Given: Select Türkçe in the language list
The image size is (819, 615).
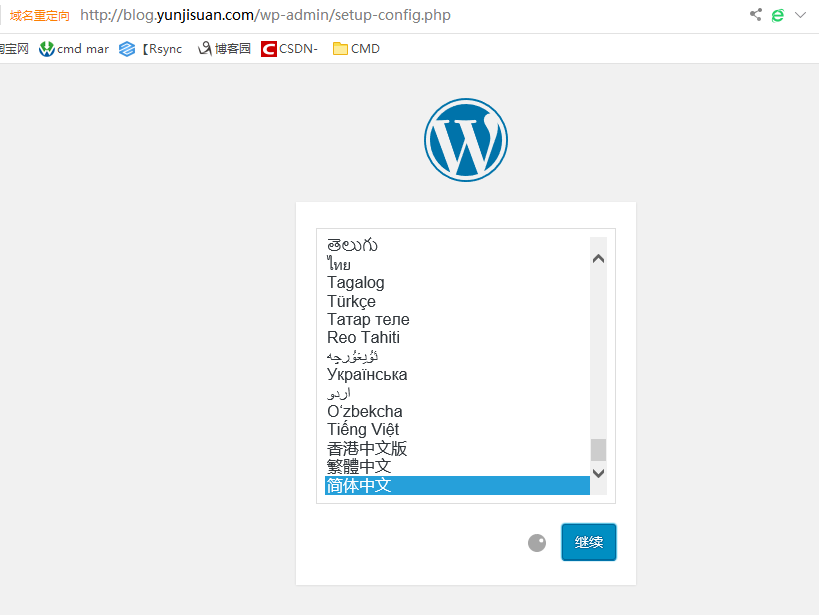Looking at the screenshot, I should coord(457,301).
